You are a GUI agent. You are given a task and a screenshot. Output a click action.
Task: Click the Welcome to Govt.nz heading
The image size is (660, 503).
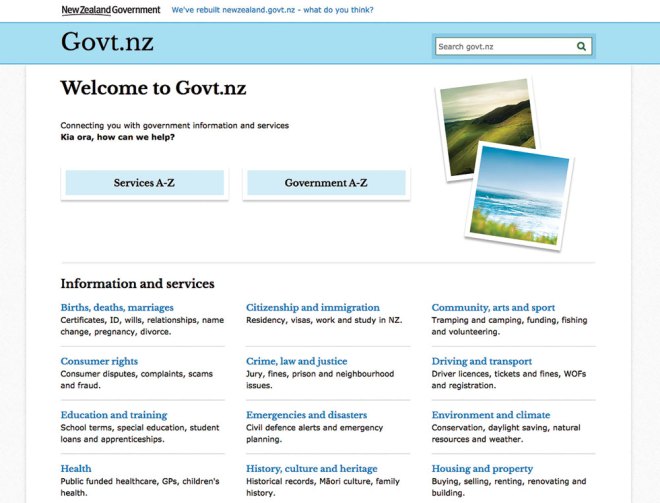click(154, 88)
